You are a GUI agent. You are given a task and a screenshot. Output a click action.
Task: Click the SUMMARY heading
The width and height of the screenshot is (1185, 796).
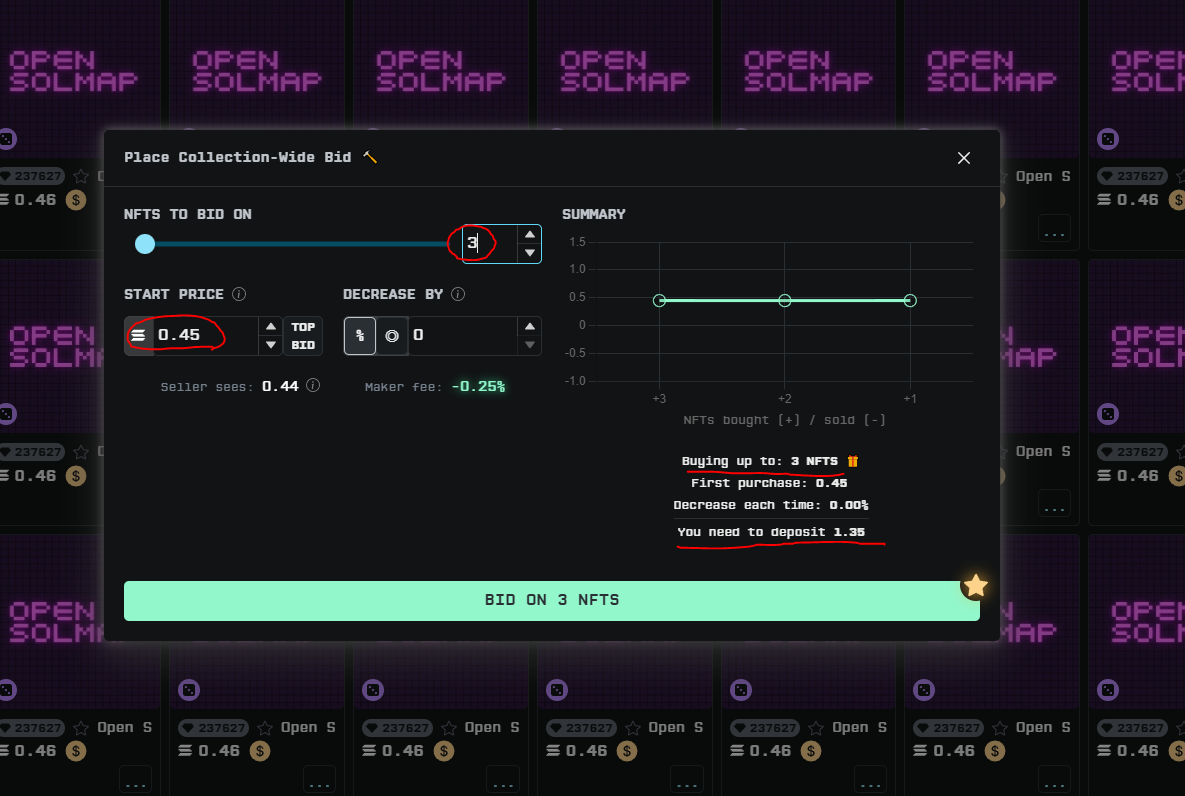pos(594,215)
